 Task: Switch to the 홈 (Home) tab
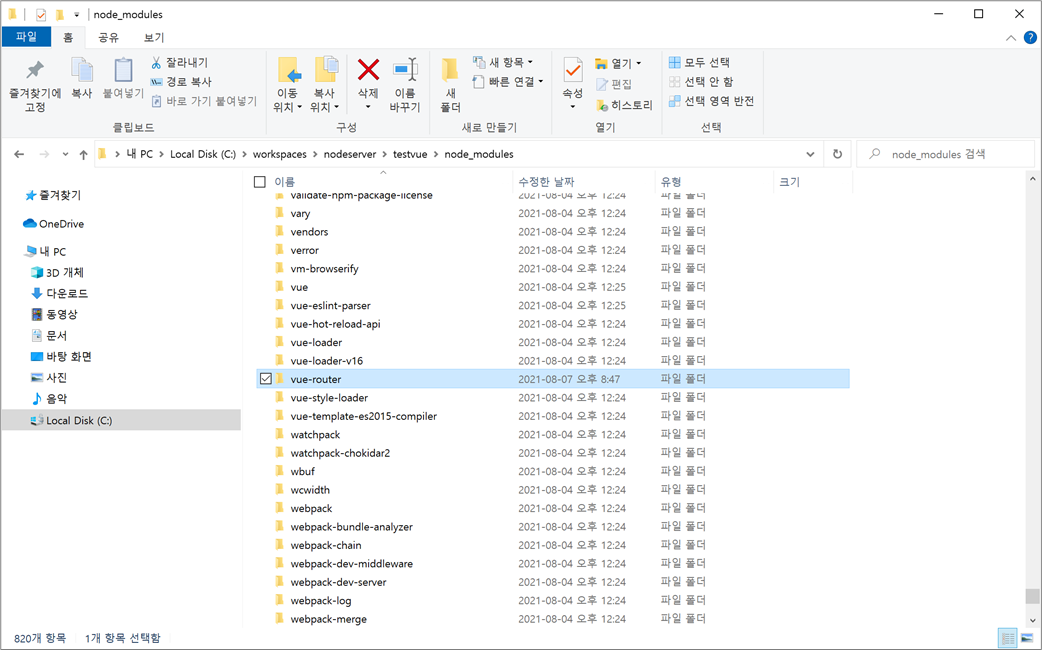[x=68, y=37]
